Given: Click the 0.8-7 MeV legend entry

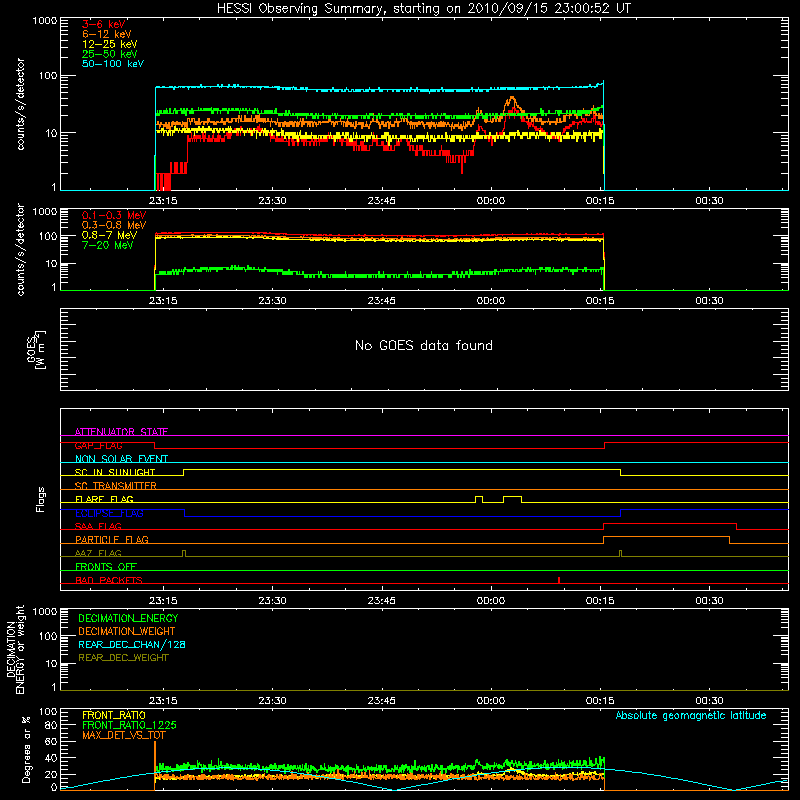Looking at the screenshot, I should 109,235.
